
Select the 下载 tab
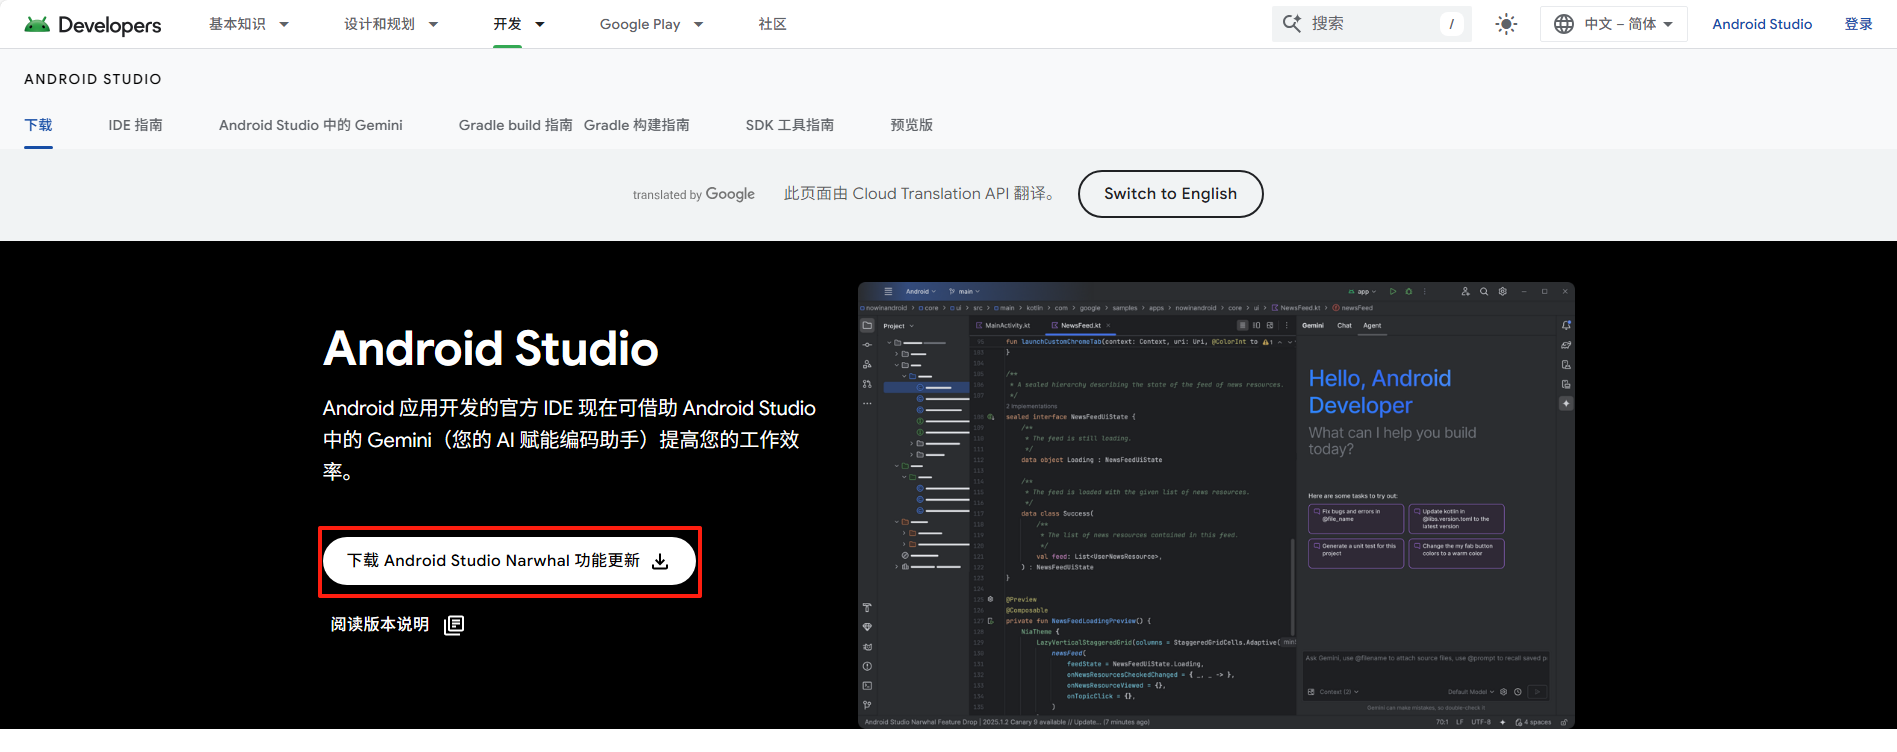[38, 125]
